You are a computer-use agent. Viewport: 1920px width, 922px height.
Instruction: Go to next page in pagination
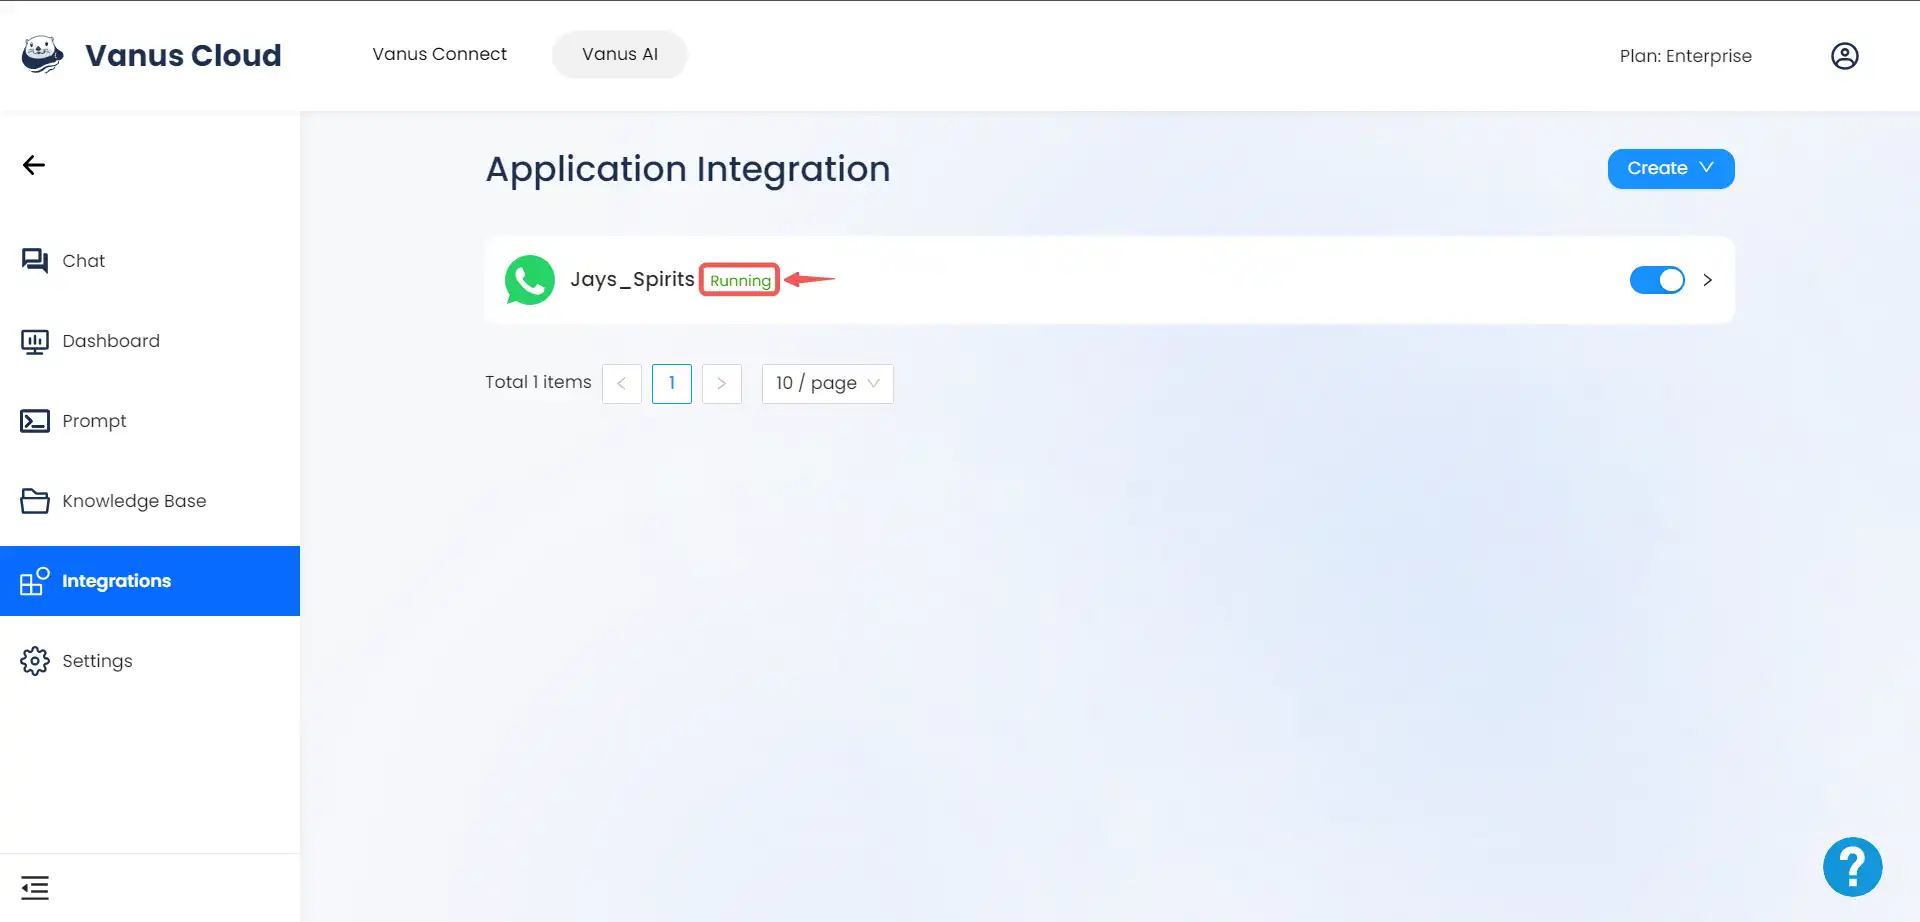point(722,384)
